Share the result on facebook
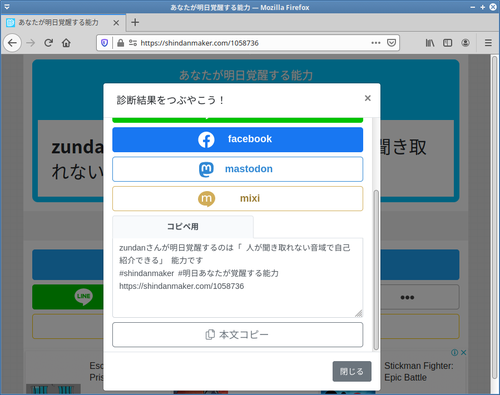 (x=237, y=139)
